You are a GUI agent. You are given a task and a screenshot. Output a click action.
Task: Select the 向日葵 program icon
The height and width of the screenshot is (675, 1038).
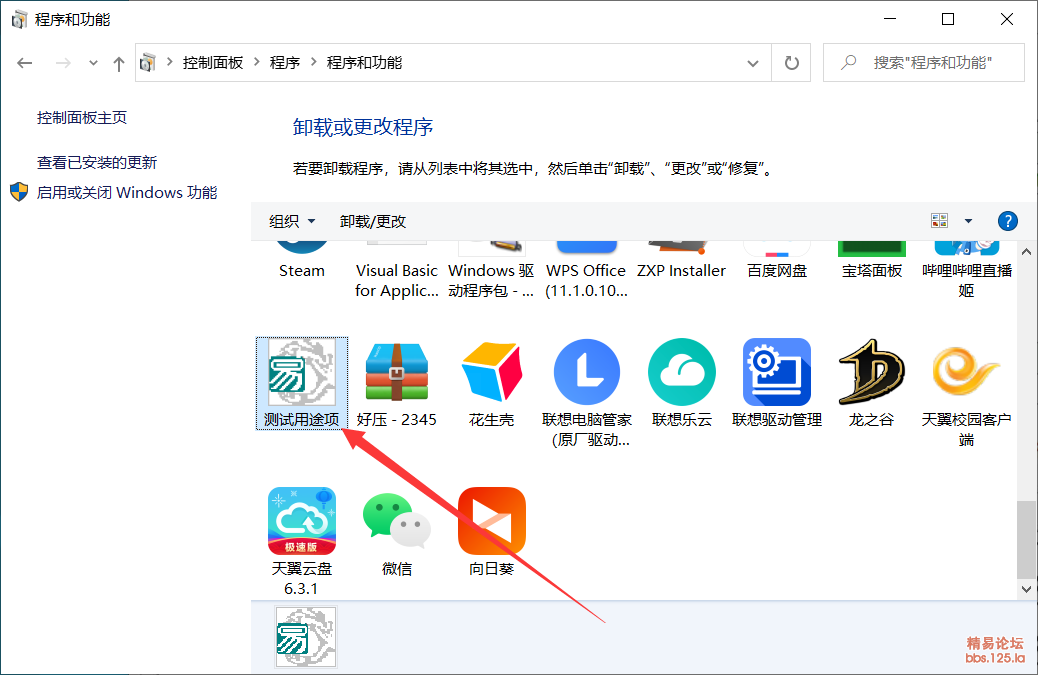pos(492,521)
